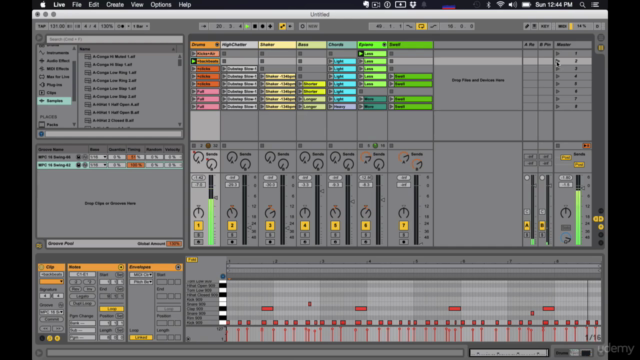Open the clip Groove chooser dropdown
The image size is (640, 360).
click(x=51, y=312)
